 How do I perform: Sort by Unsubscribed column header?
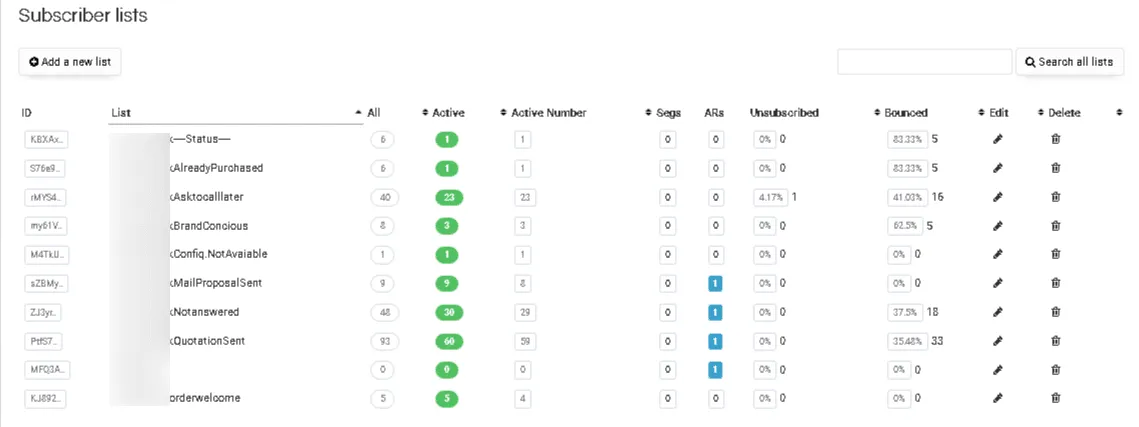click(x=784, y=113)
